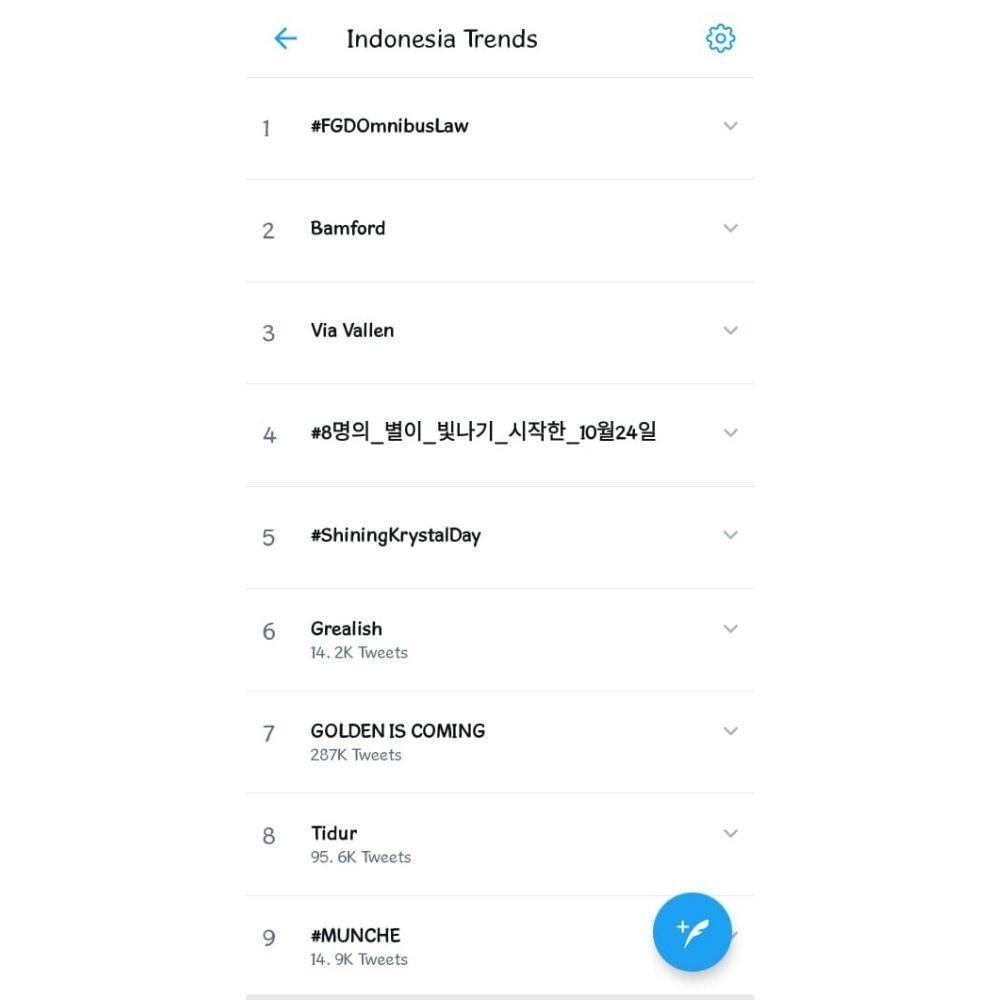Open the Bamford trend
1000x1000 pixels.
pyautogui.click(x=348, y=228)
